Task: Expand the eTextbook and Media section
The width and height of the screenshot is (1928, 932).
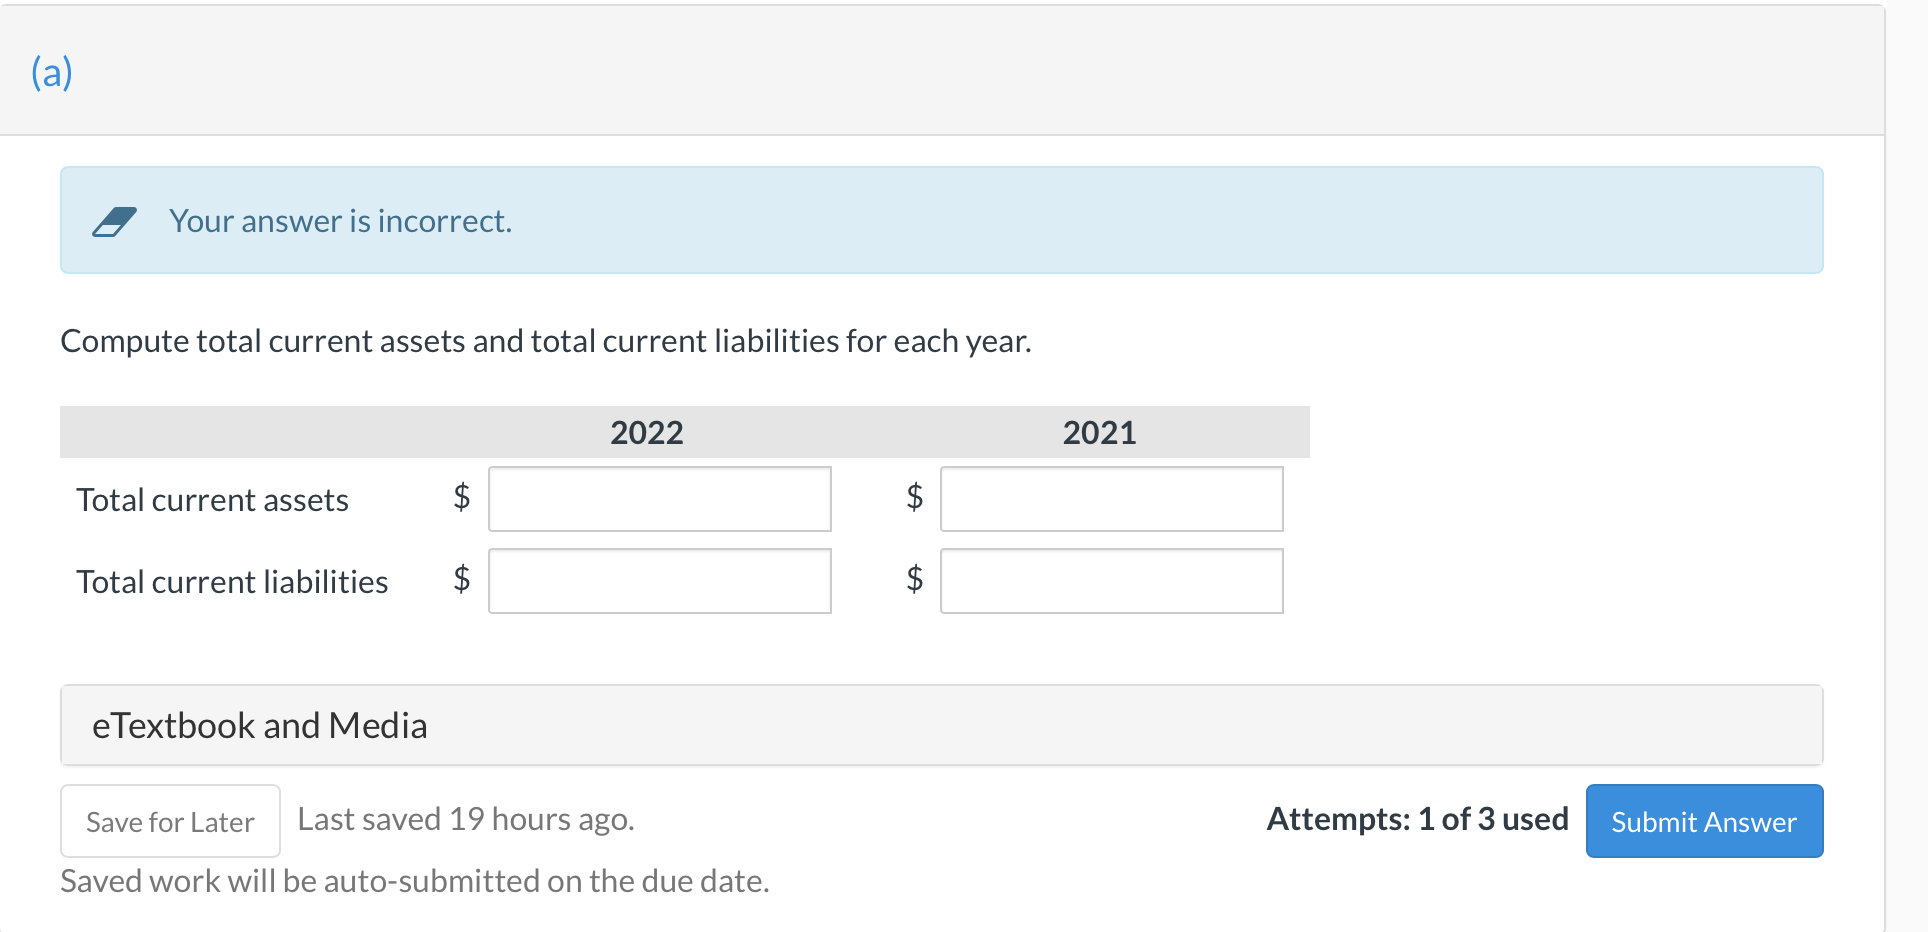Action: coord(260,725)
